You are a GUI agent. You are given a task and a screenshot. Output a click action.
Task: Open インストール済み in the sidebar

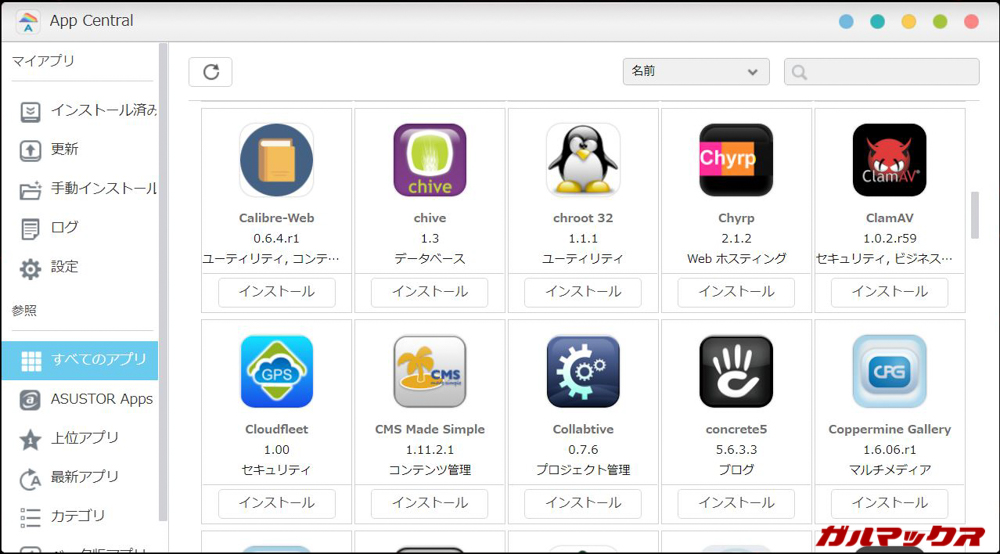coord(90,110)
